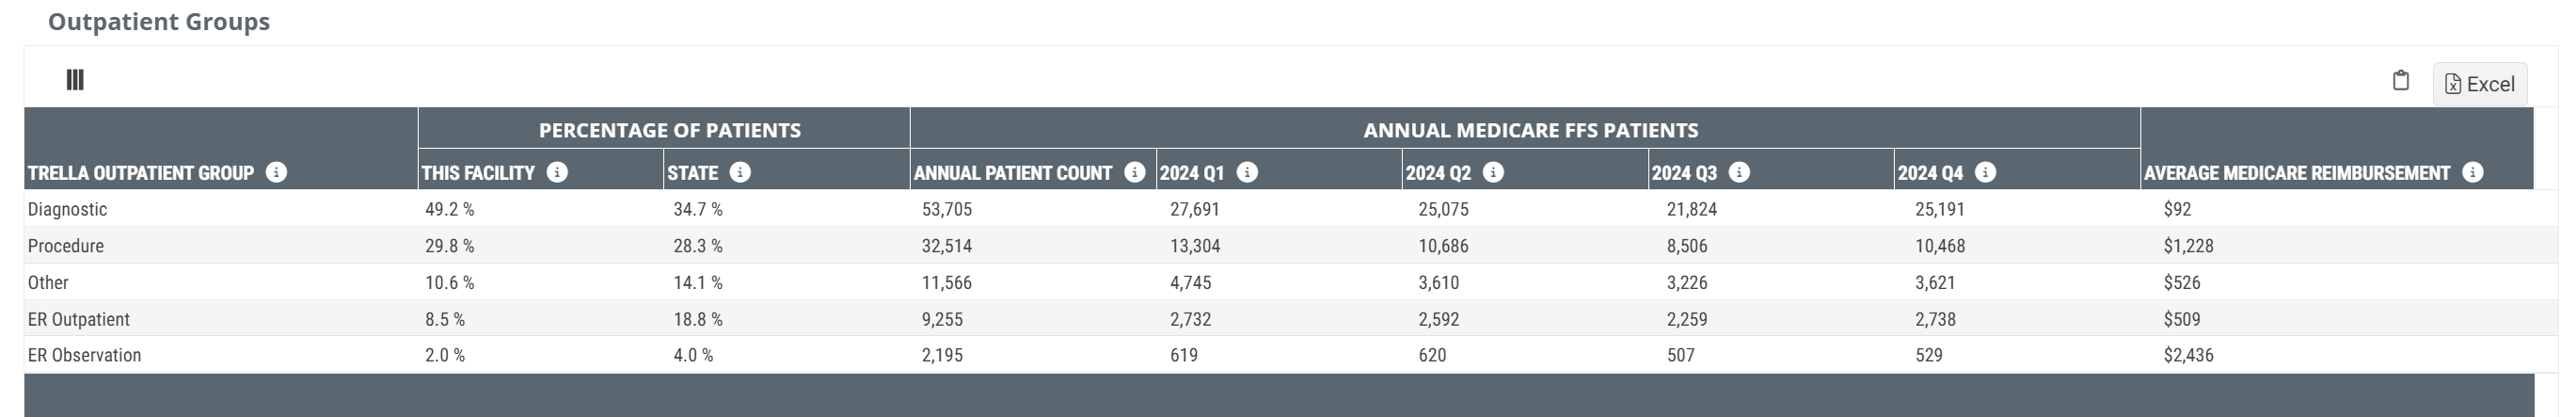The width and height of the screenshot is (2576, 417).
Task: Click the 2024 Q3 info icon
Action: (x=1739, y=173)
